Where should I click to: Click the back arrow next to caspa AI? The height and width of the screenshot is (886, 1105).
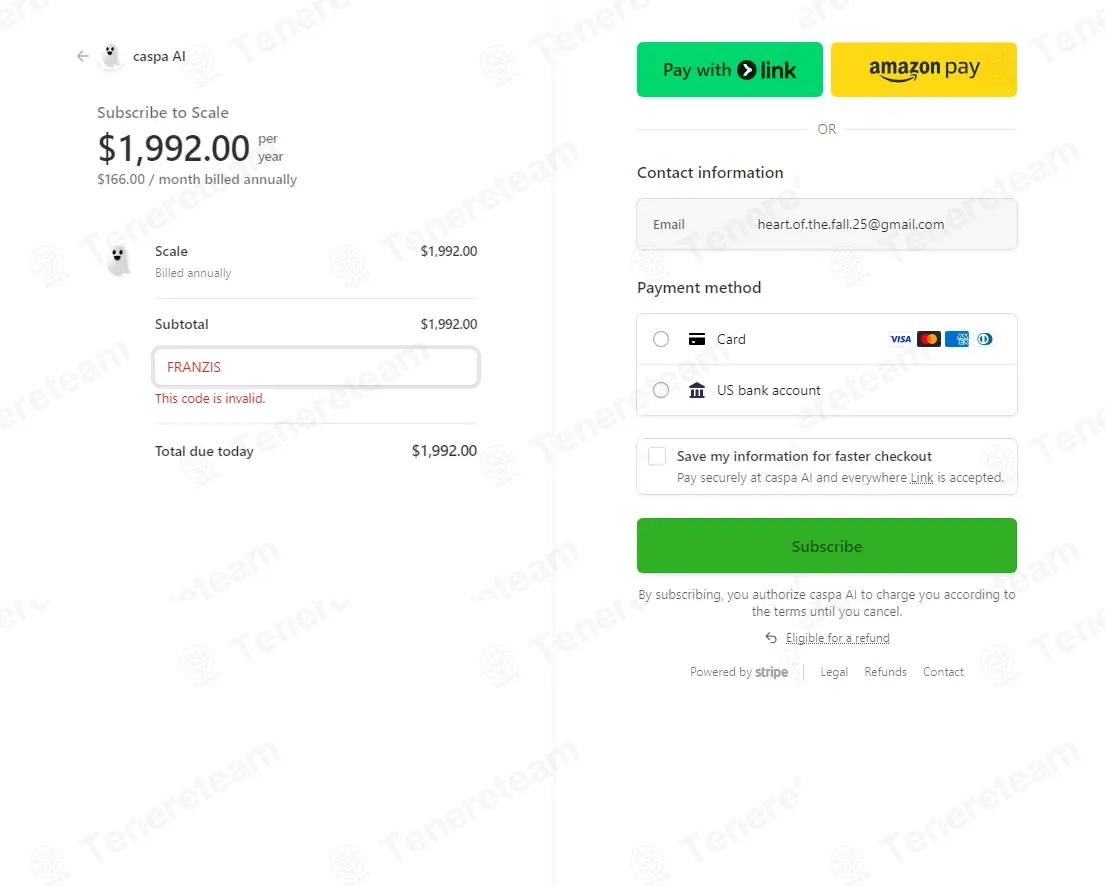click(83, 57)
